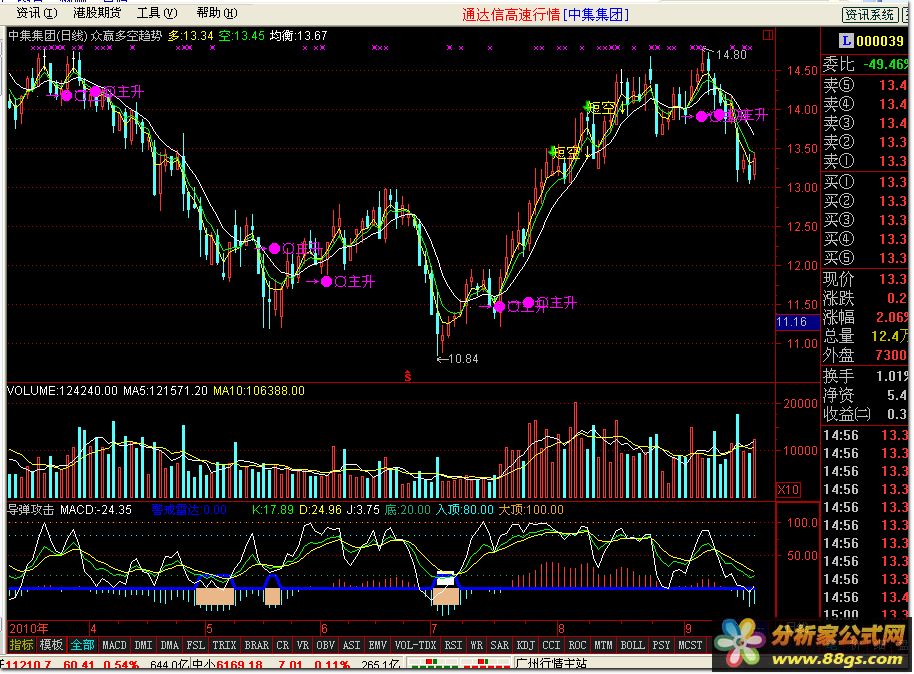
Task: Switch to the 模板 tab
Action: 51,645
